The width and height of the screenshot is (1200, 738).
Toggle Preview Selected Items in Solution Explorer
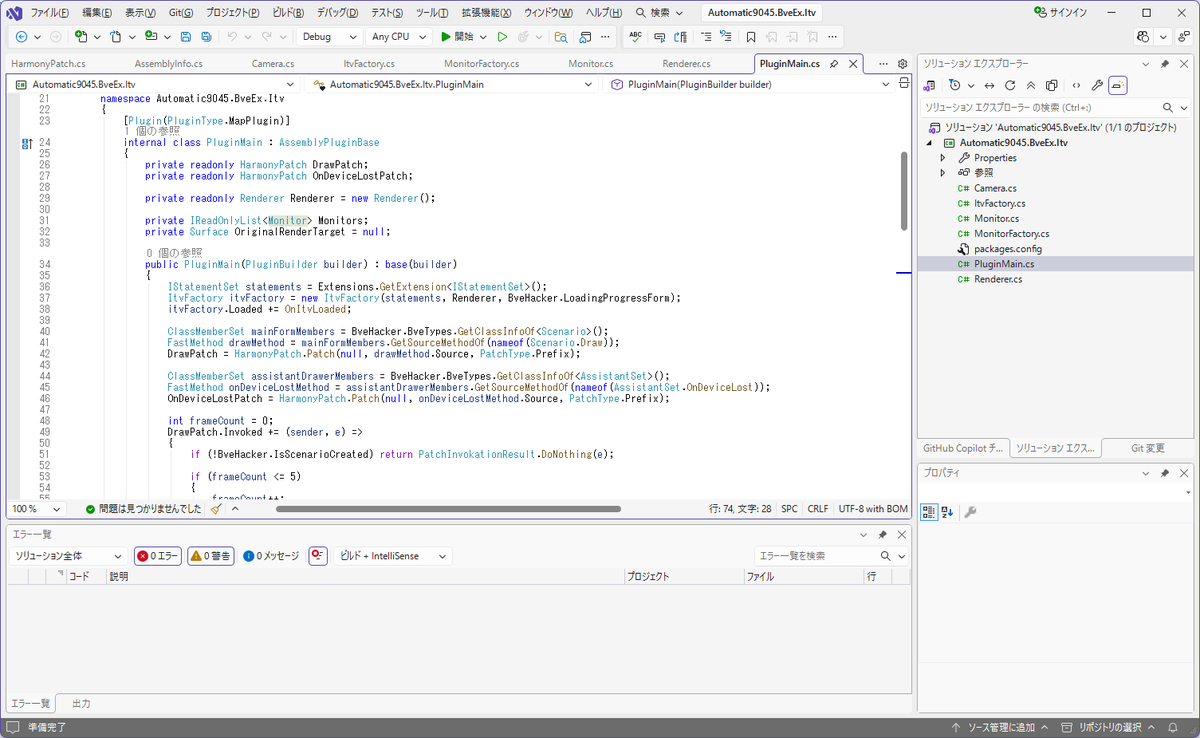pyautogui.click(x=1118, y=85)
